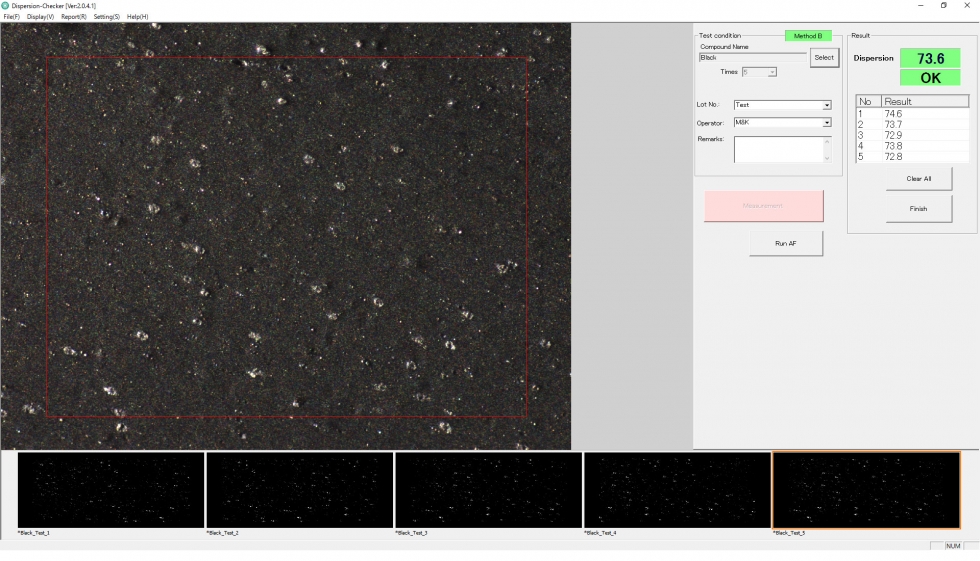980x561 pixels.
Task: Click the Dispersion-Checker app icon in title bar
Action: click(6, 5)
